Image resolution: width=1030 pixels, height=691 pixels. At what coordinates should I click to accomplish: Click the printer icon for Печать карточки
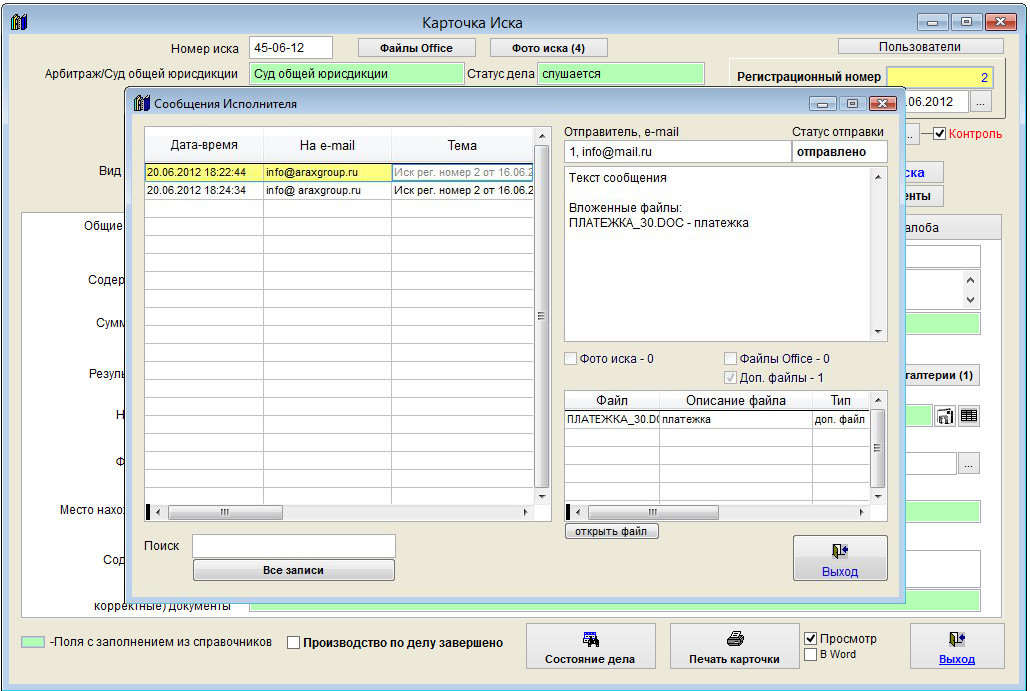point(734,640)
